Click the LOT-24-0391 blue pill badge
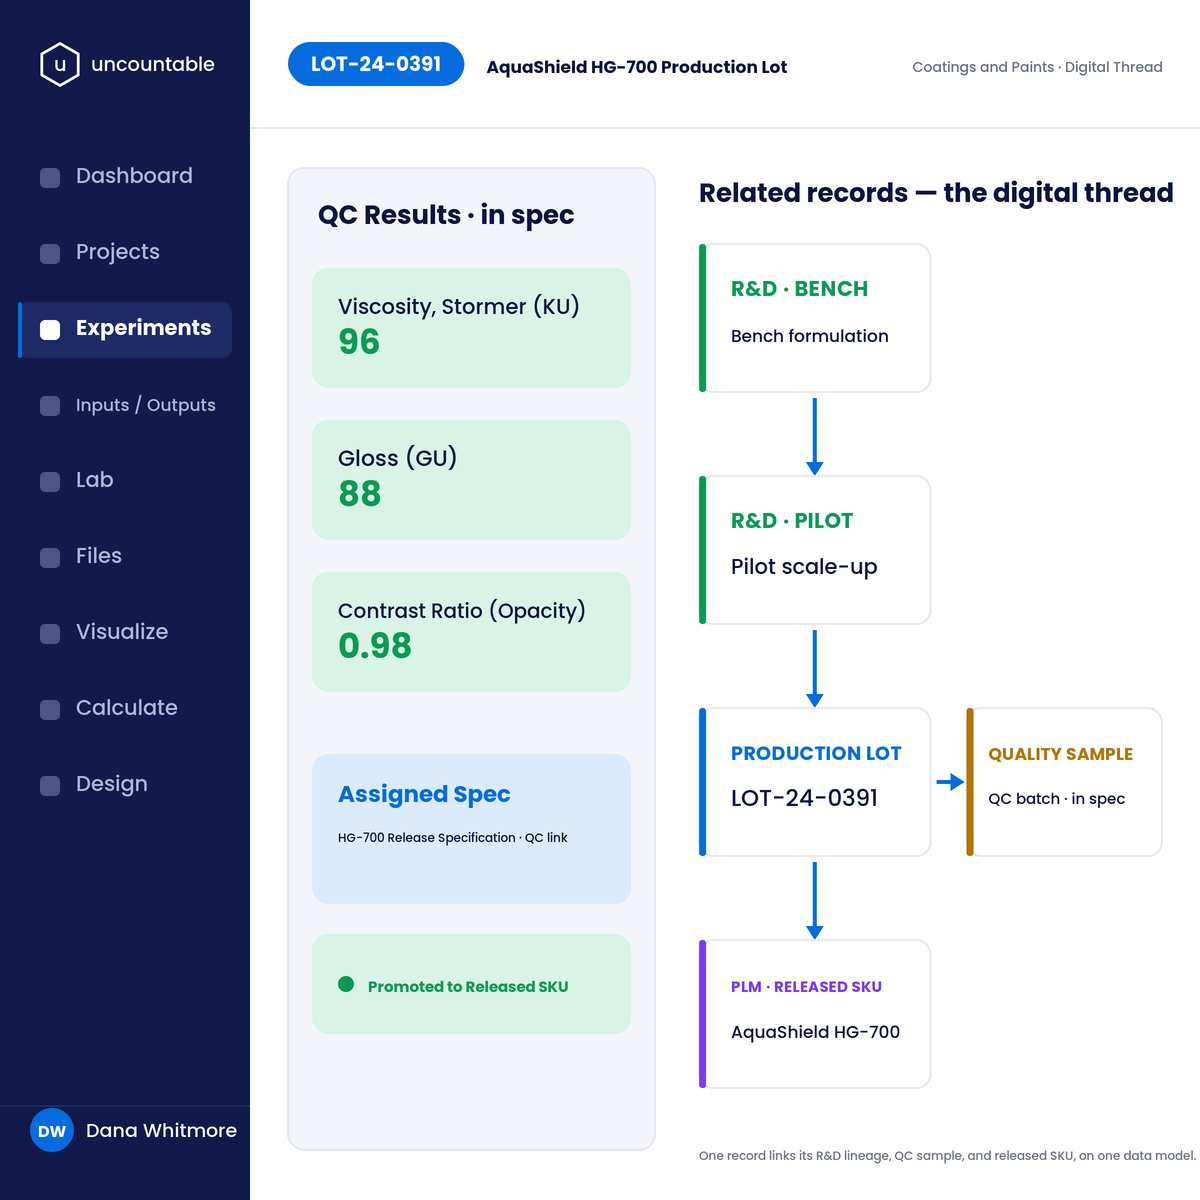 point(376,64)
